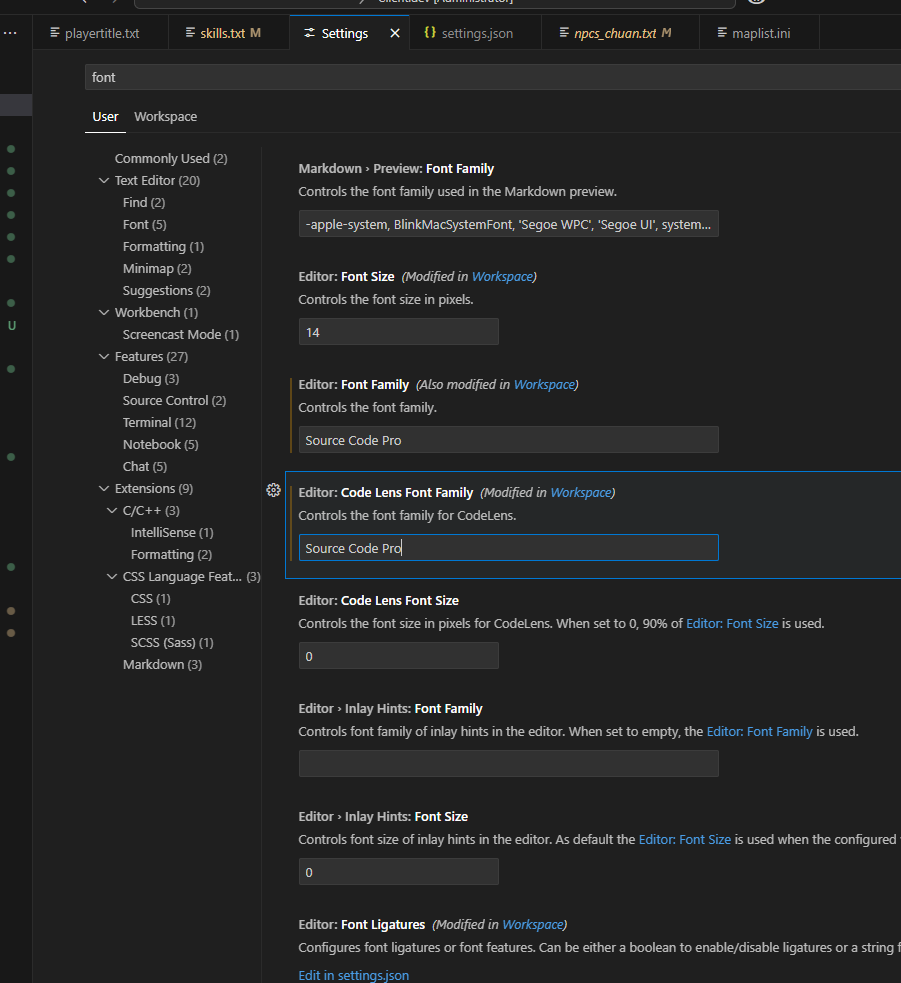
Task: Collapse the Extensions tree section
Action: pos(104,489)
